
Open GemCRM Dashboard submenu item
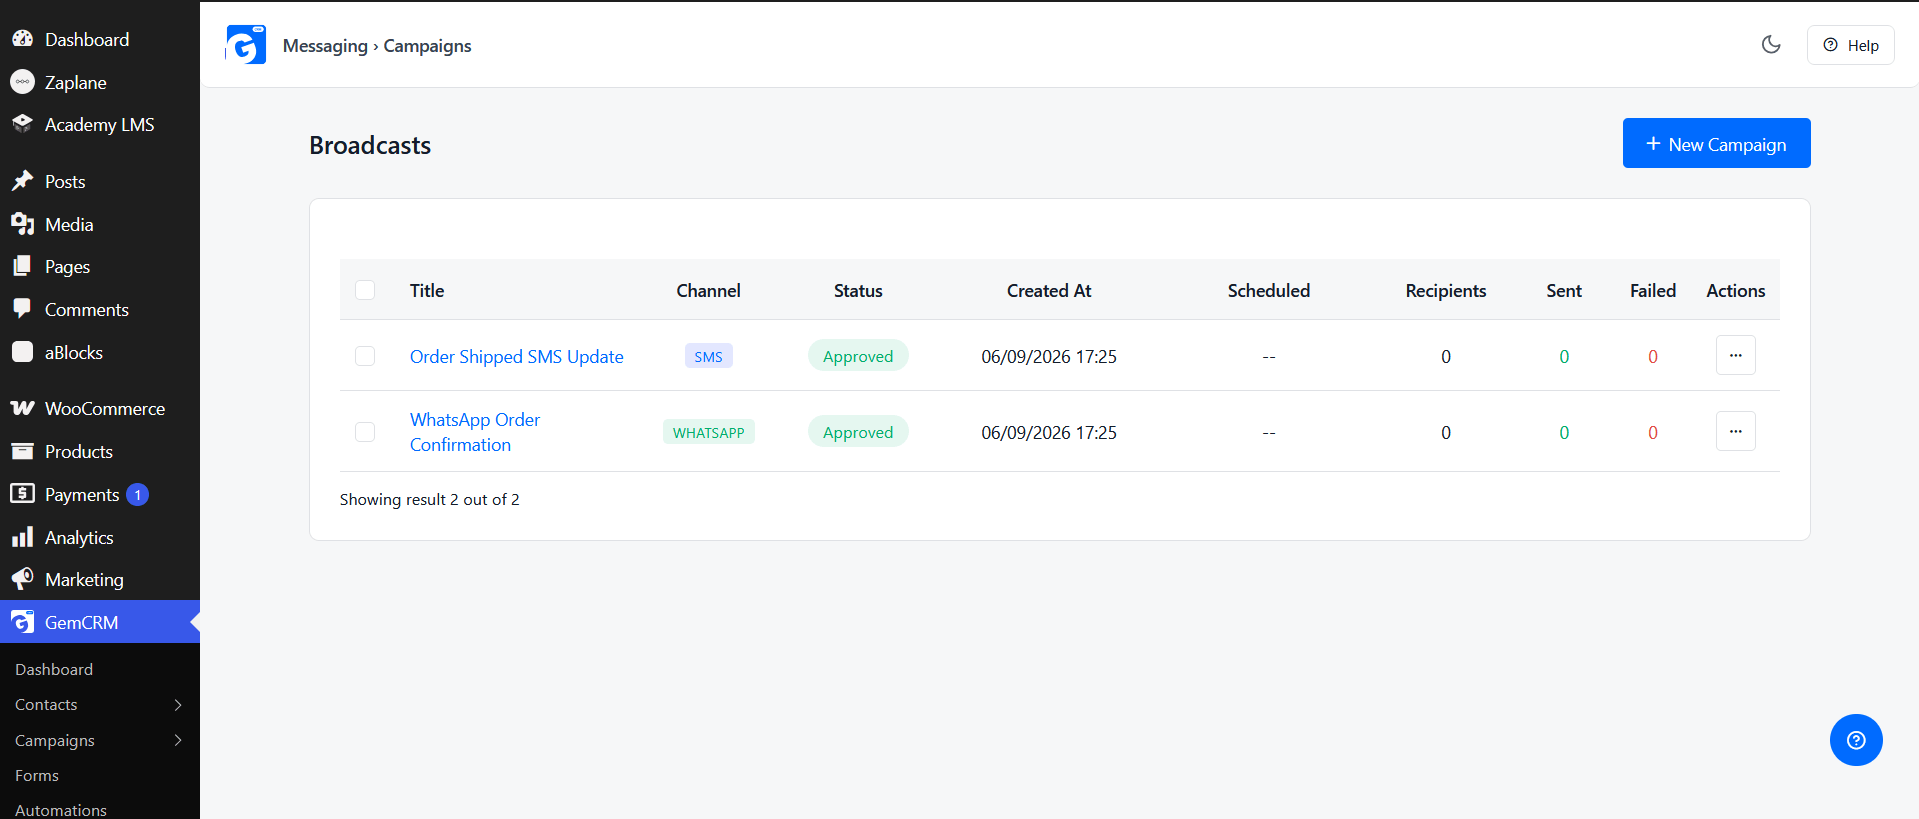coord(54,670)
